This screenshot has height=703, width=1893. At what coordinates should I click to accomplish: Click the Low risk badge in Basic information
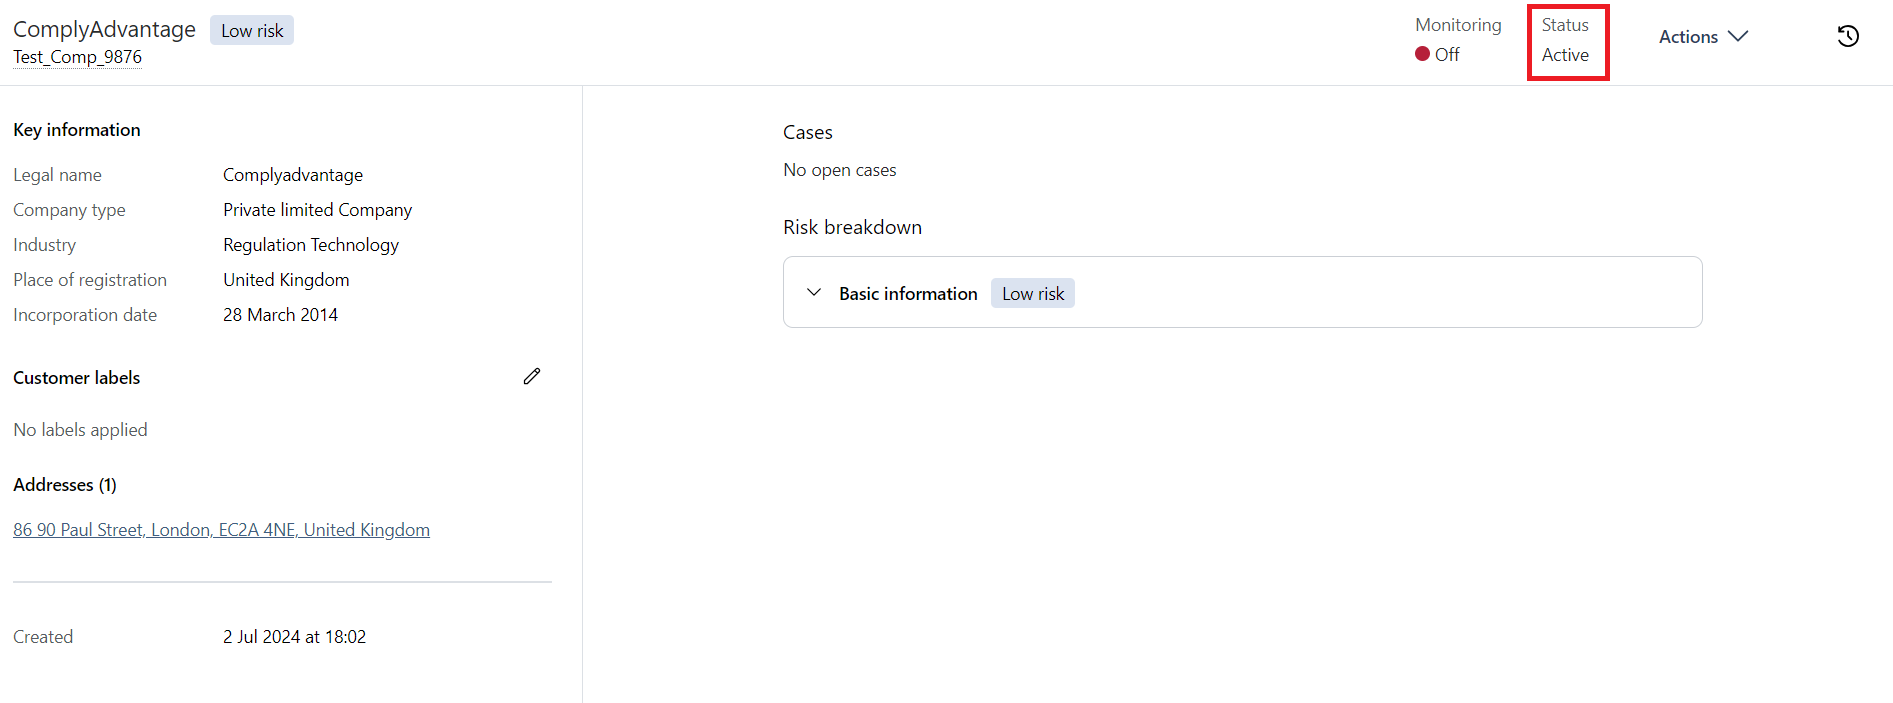click(x=1033, y=293)
